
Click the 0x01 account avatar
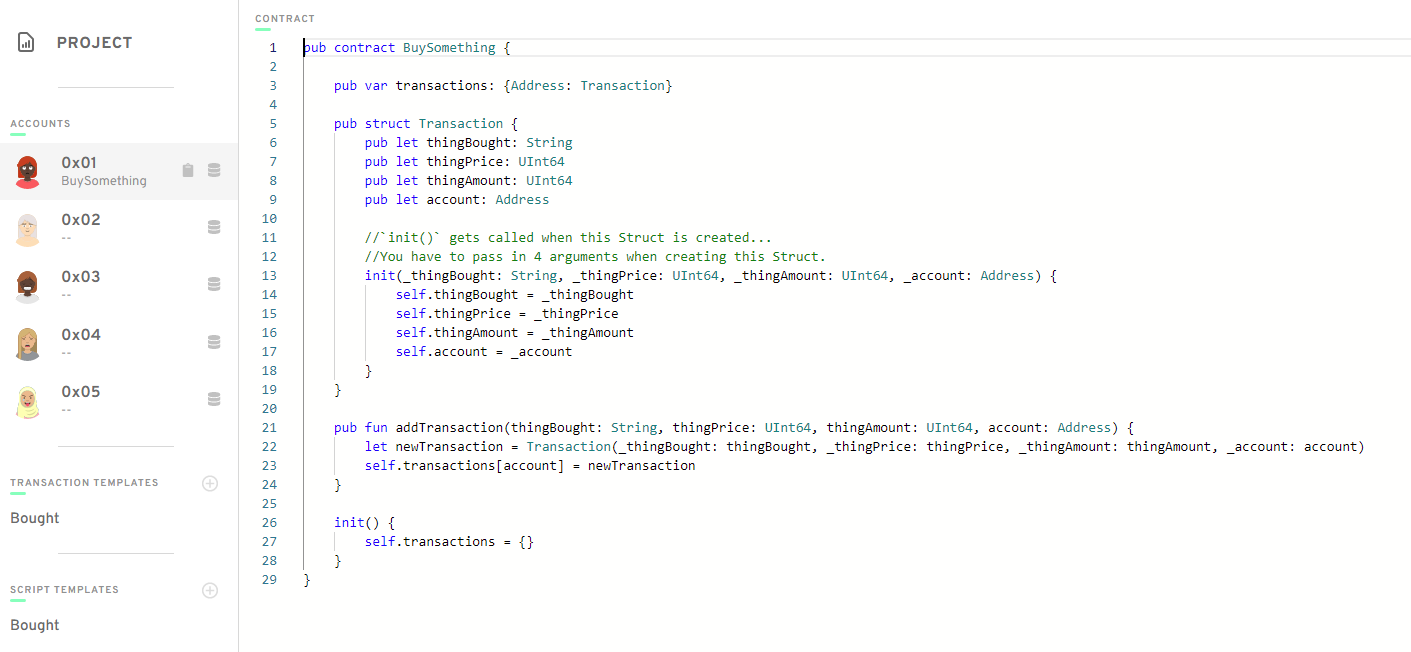[x=28, y=171]
